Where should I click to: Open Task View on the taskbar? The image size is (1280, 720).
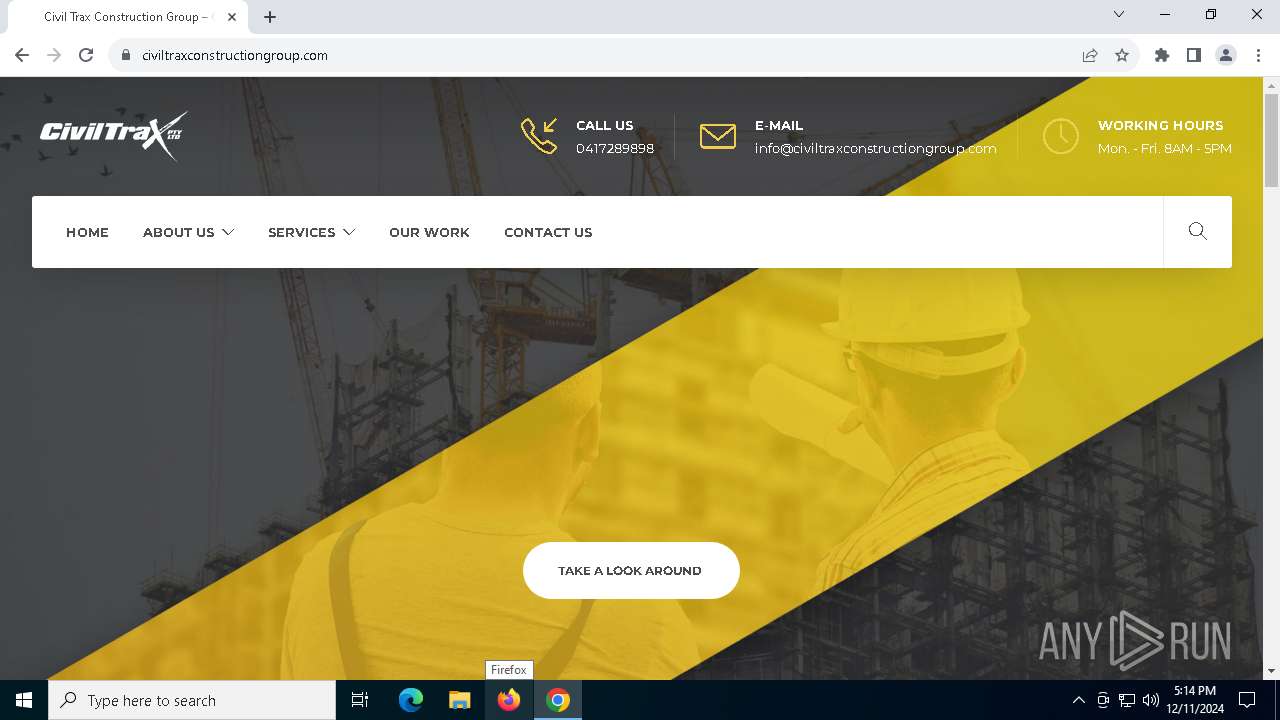pyautogui.click(x=360, y=700)
